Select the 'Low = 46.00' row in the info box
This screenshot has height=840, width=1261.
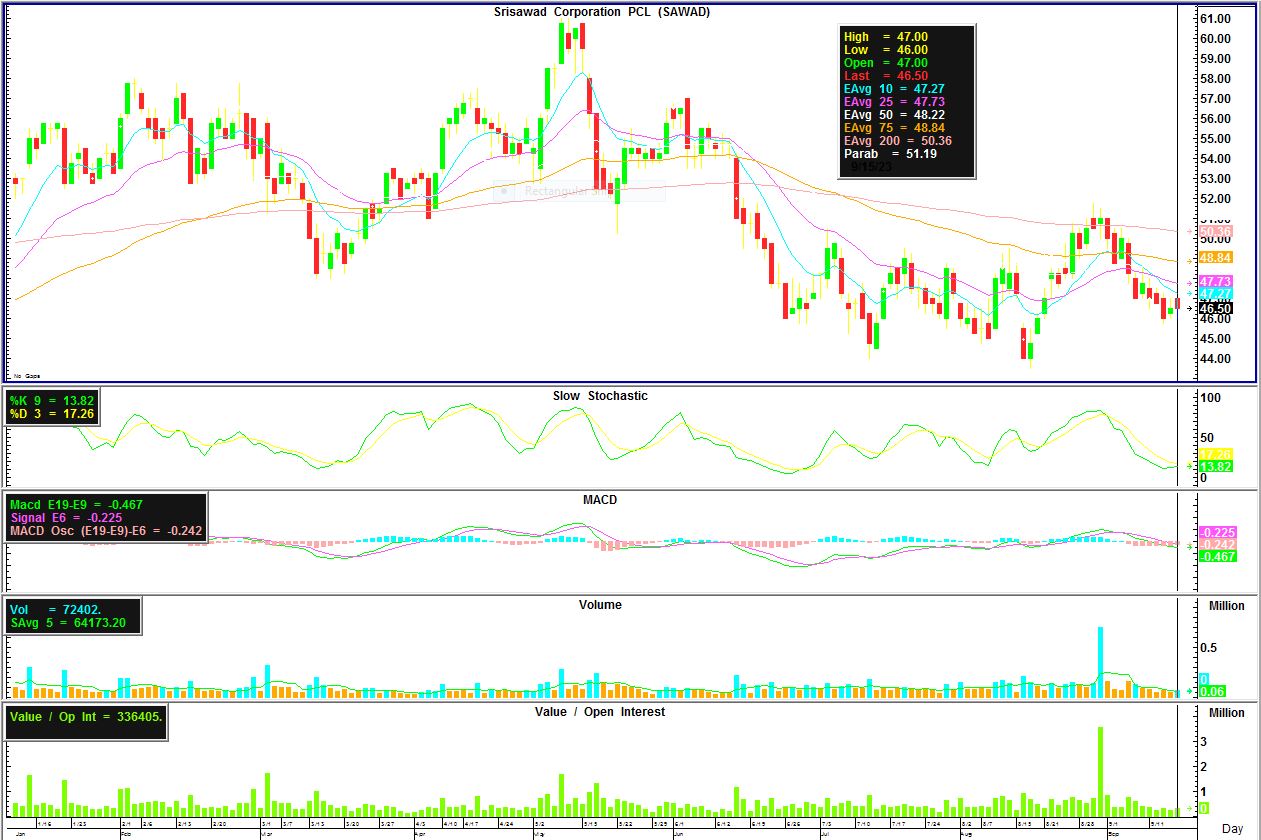pos(886,50)
